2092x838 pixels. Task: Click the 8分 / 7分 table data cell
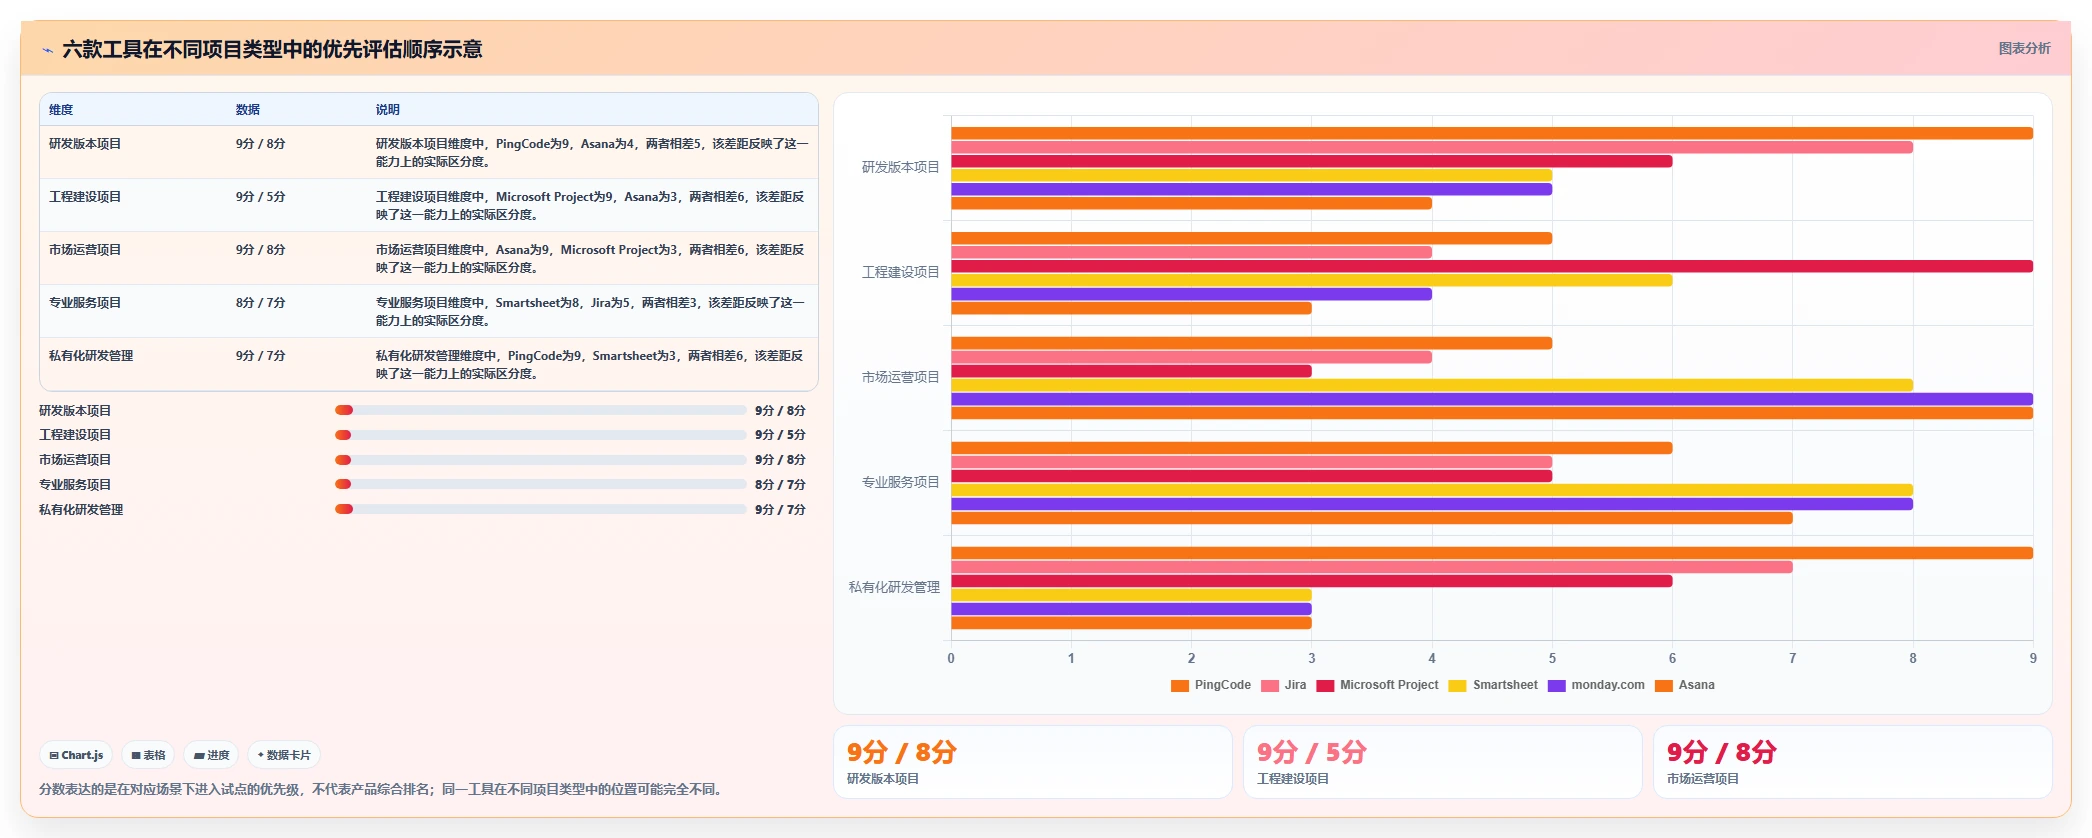(261, 303)
